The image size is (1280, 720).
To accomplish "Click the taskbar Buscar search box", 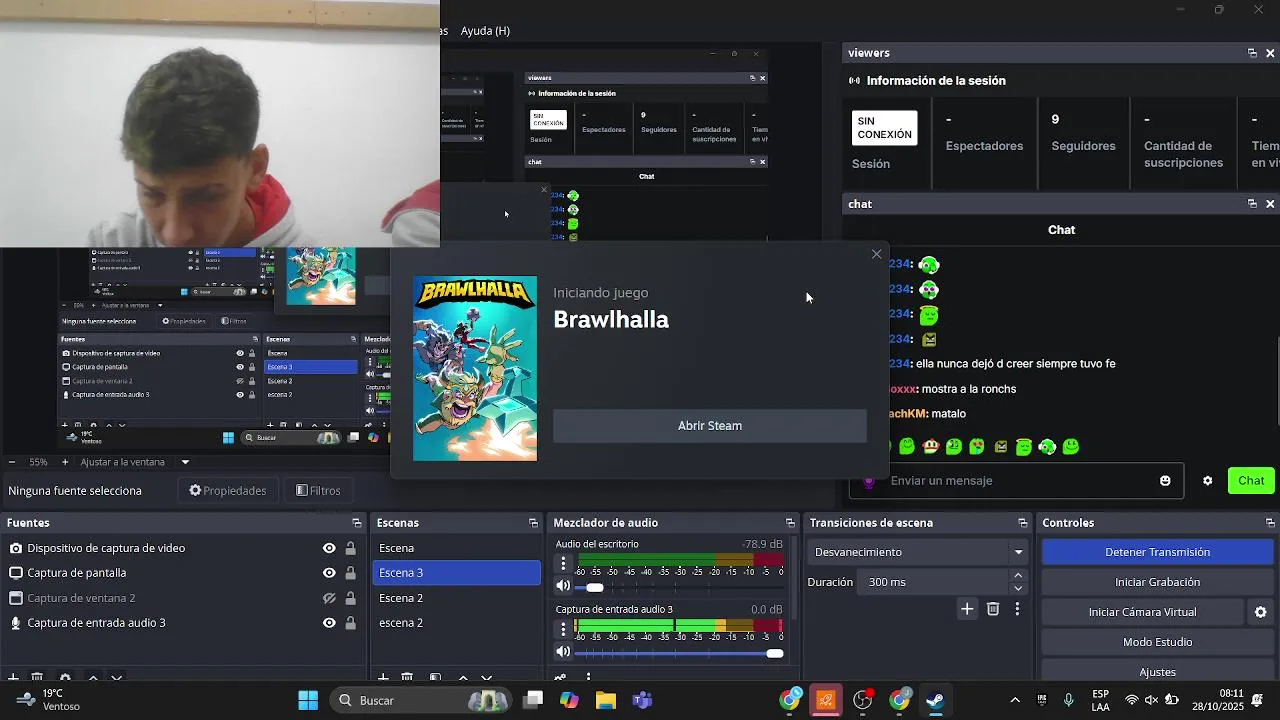I will pos(423,700).
